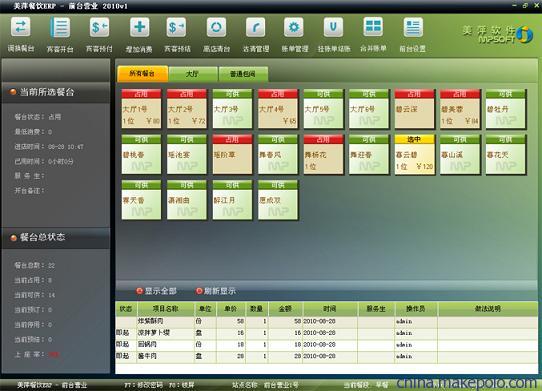
Task: Select the 宾客预付 prepayment icon
Action: tap(99, 27)
